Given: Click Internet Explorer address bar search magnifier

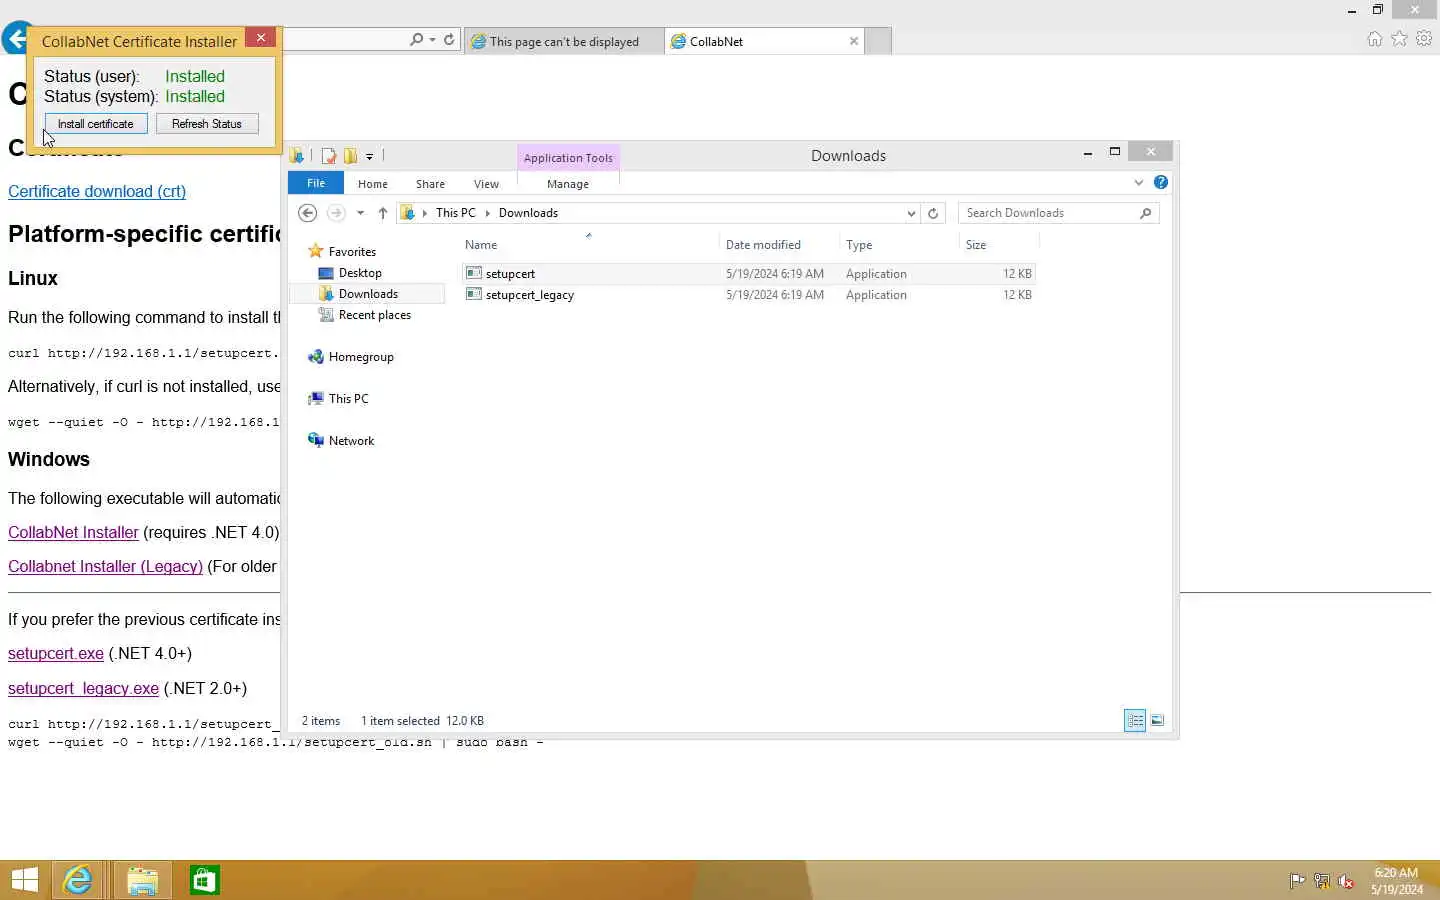Looking at the screenshot, I should pyautogui.click(x=416, y=40).
